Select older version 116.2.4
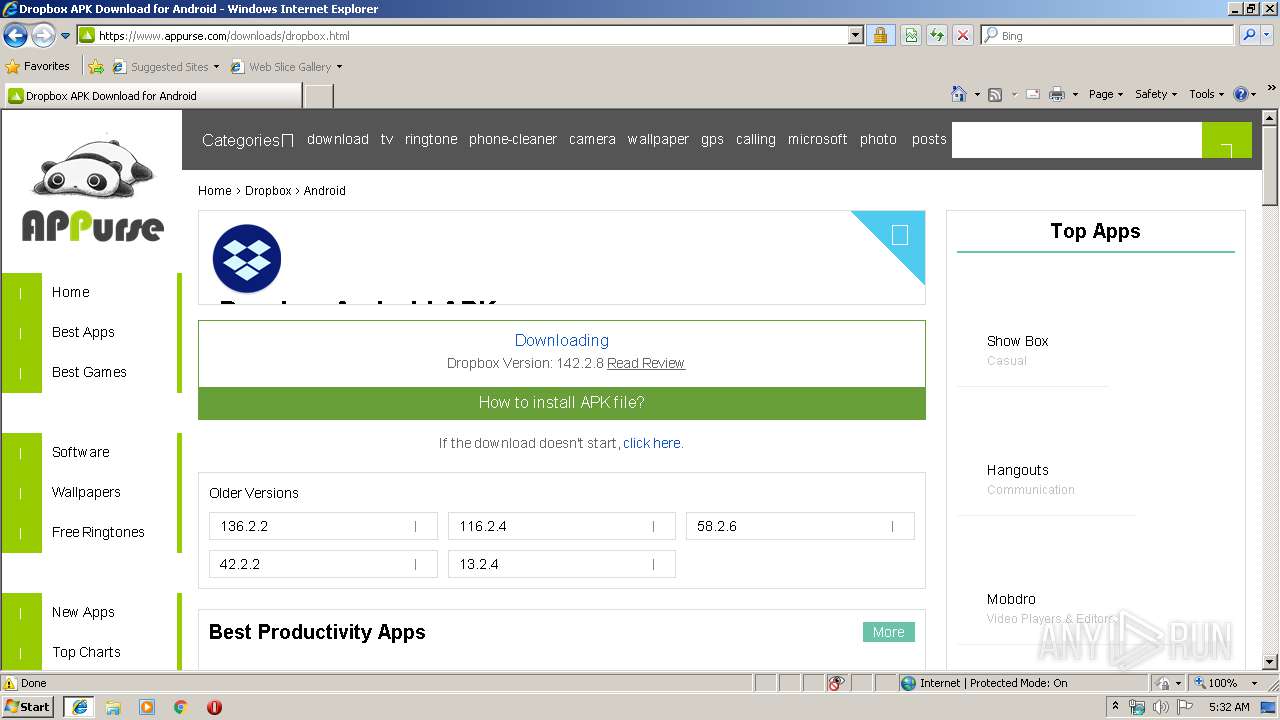The image size is (1280, 720). tap(562, 526)
